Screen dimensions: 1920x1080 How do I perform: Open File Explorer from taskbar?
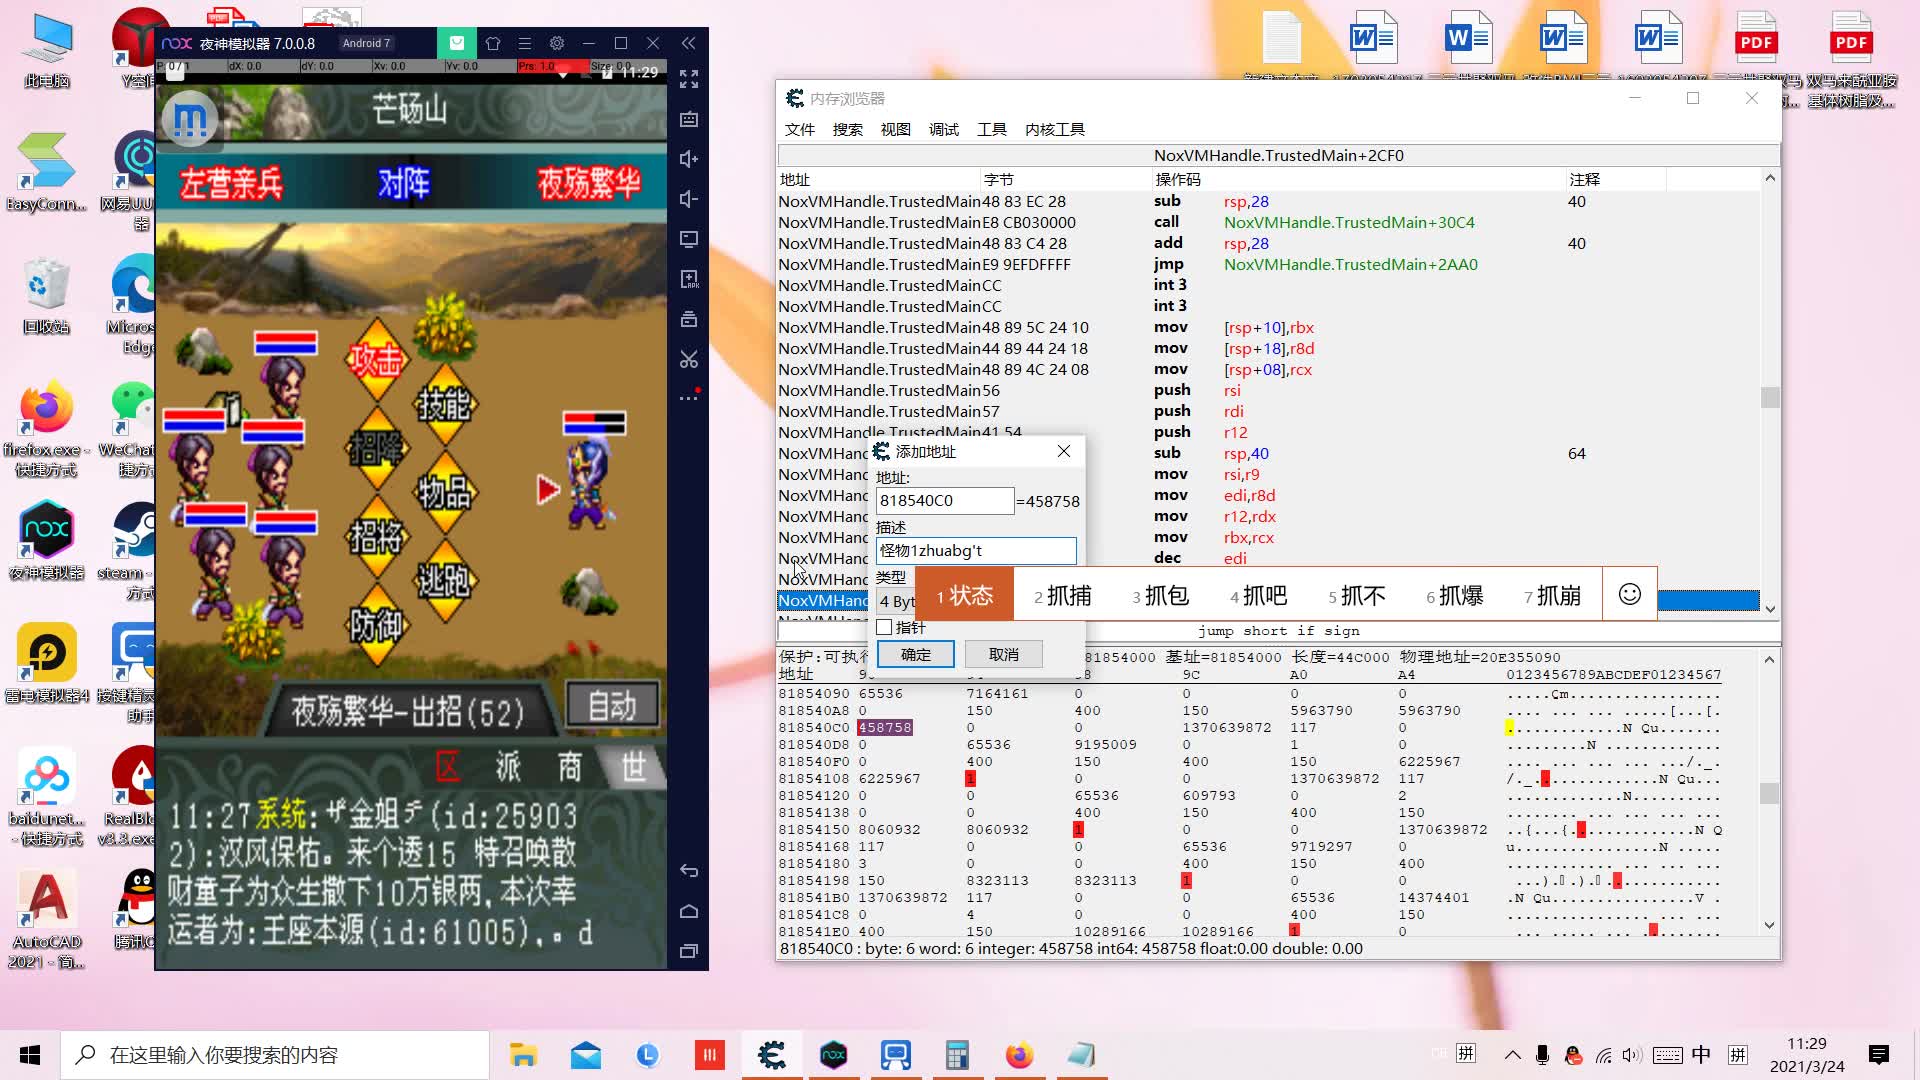523,1055
